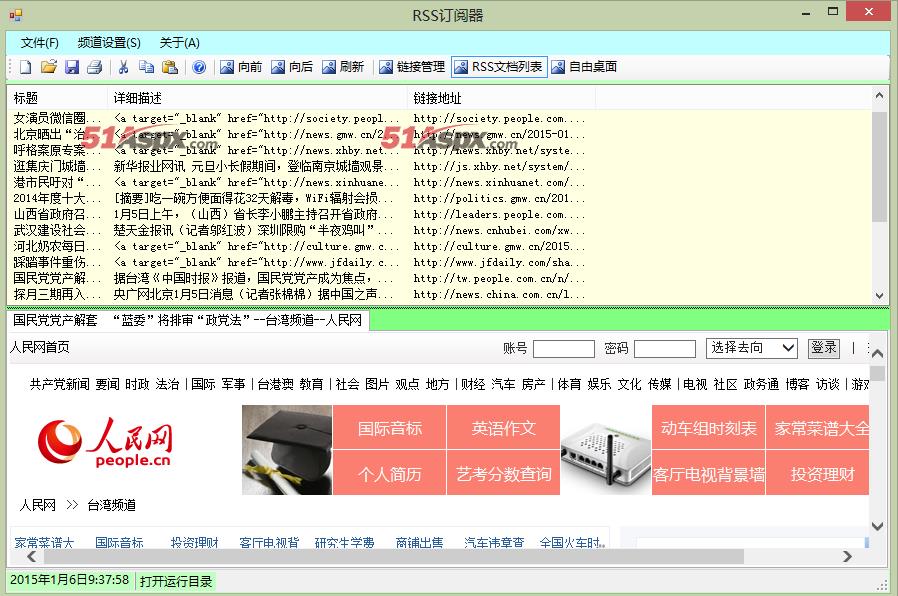This screenshot has width=898, height=596.
Task: Select the 山西省政府召 row
Action: pos(299,215)
